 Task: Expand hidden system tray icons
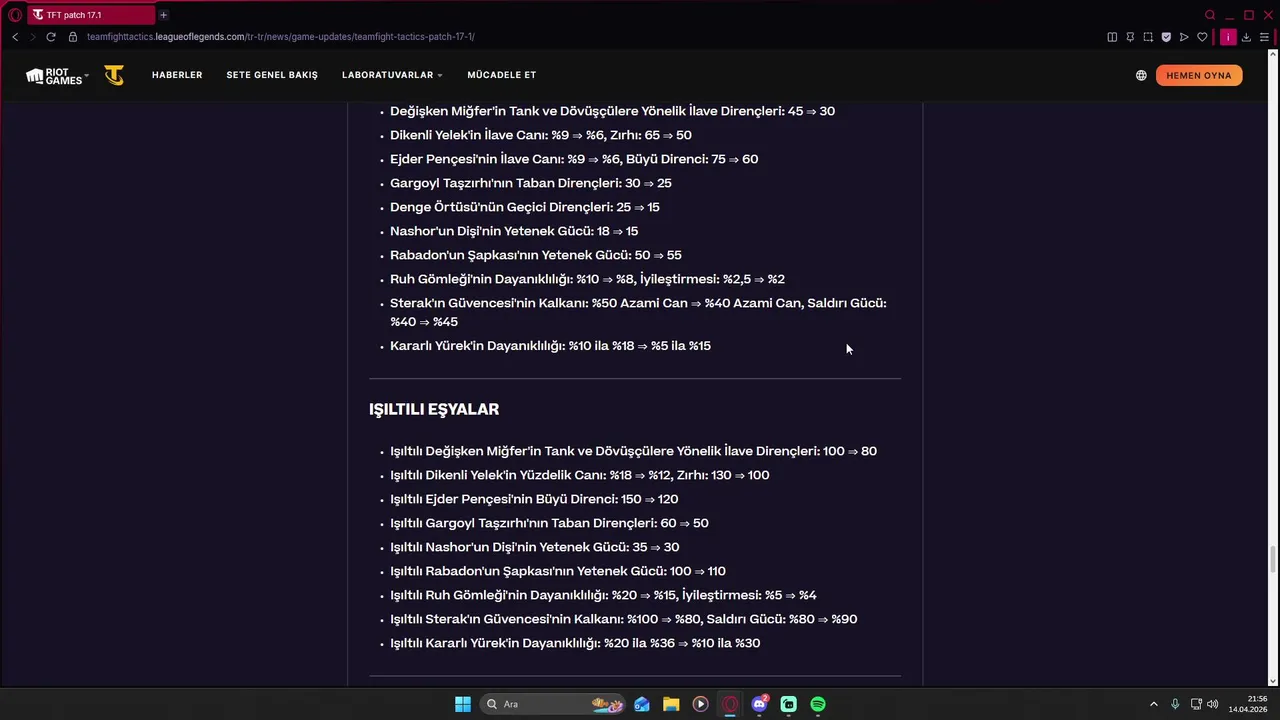point(1153,704)
